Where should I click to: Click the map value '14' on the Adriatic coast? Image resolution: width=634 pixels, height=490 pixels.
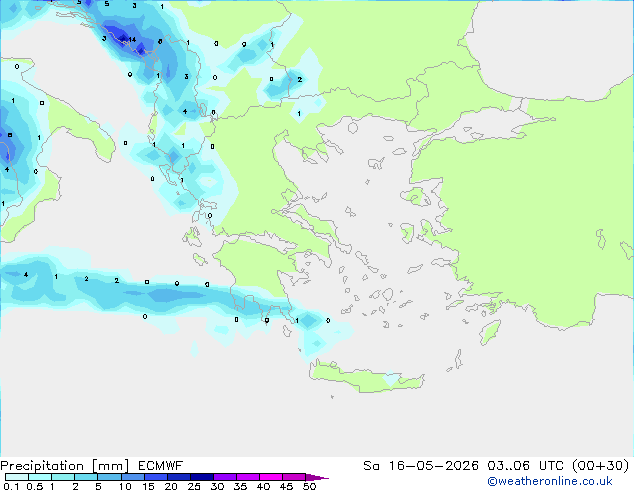(x=132, y=40)
